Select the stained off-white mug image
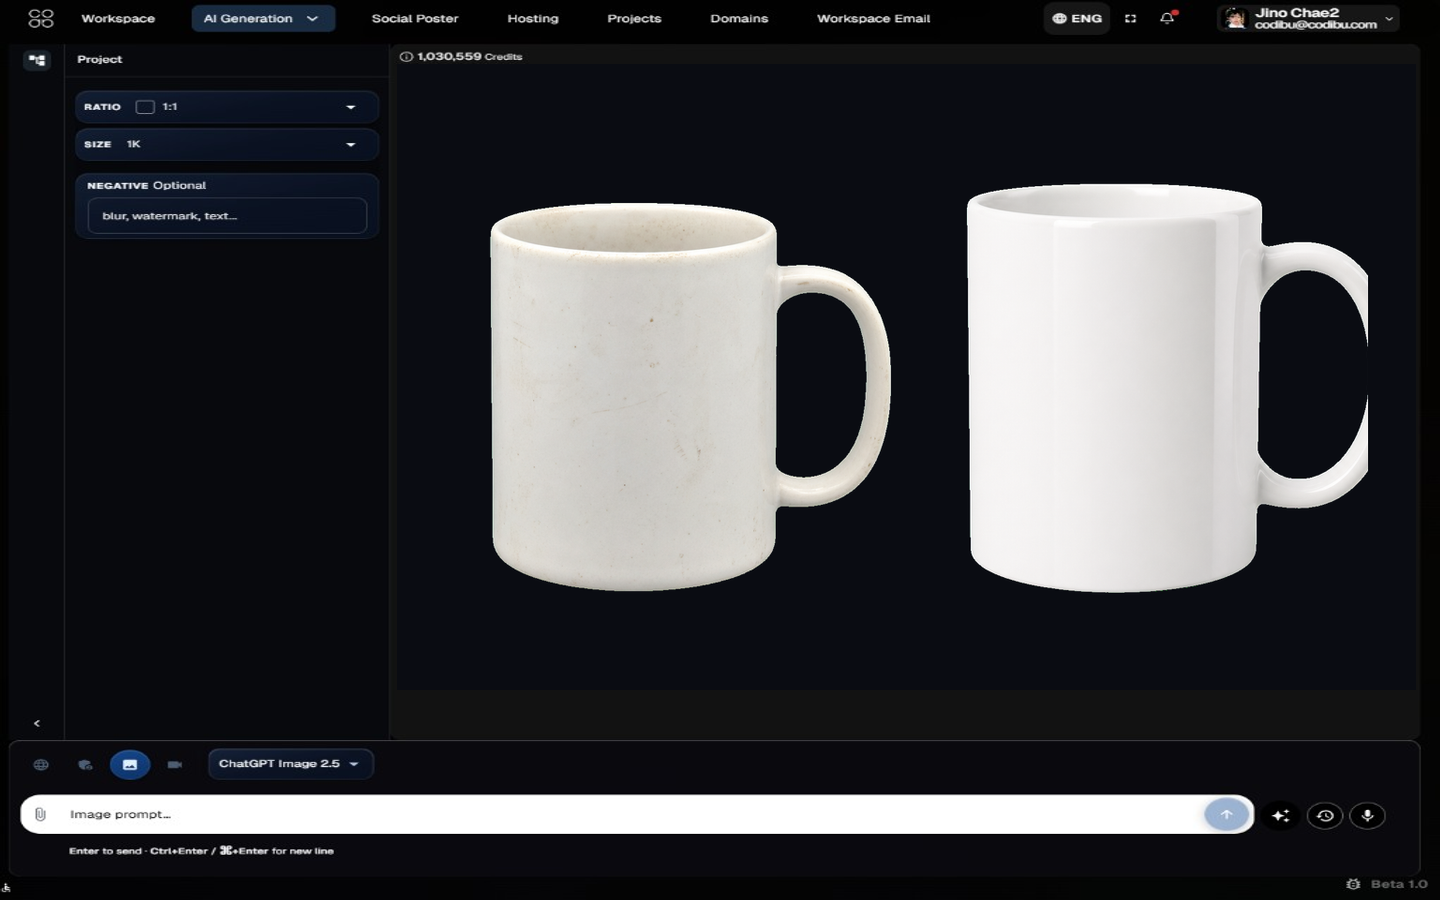Screen dimensions: 1440x900 coord(690,397)
